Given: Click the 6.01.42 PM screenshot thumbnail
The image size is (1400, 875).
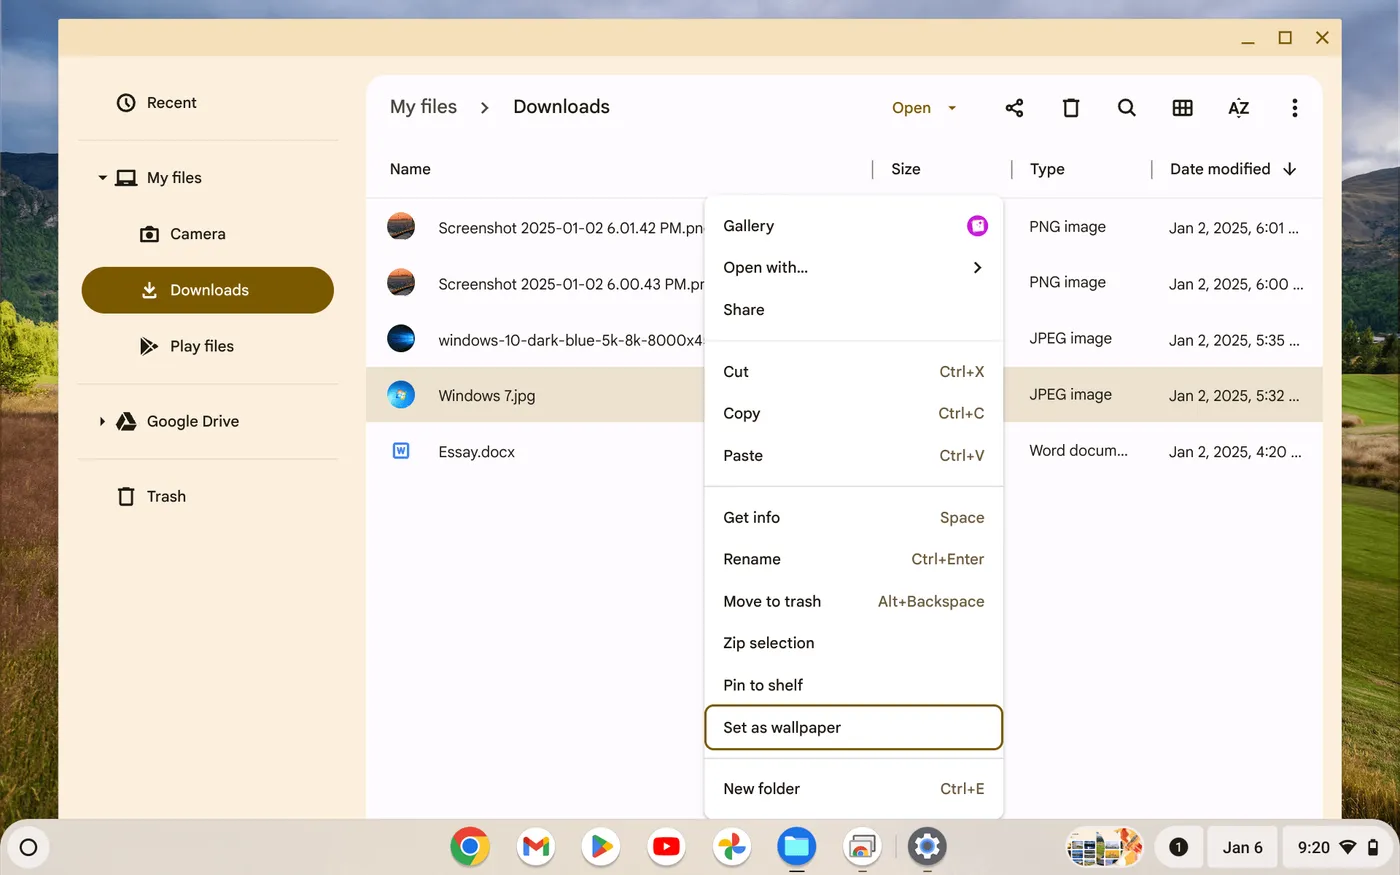Looking at the screenshot, I should pos(401,226).
